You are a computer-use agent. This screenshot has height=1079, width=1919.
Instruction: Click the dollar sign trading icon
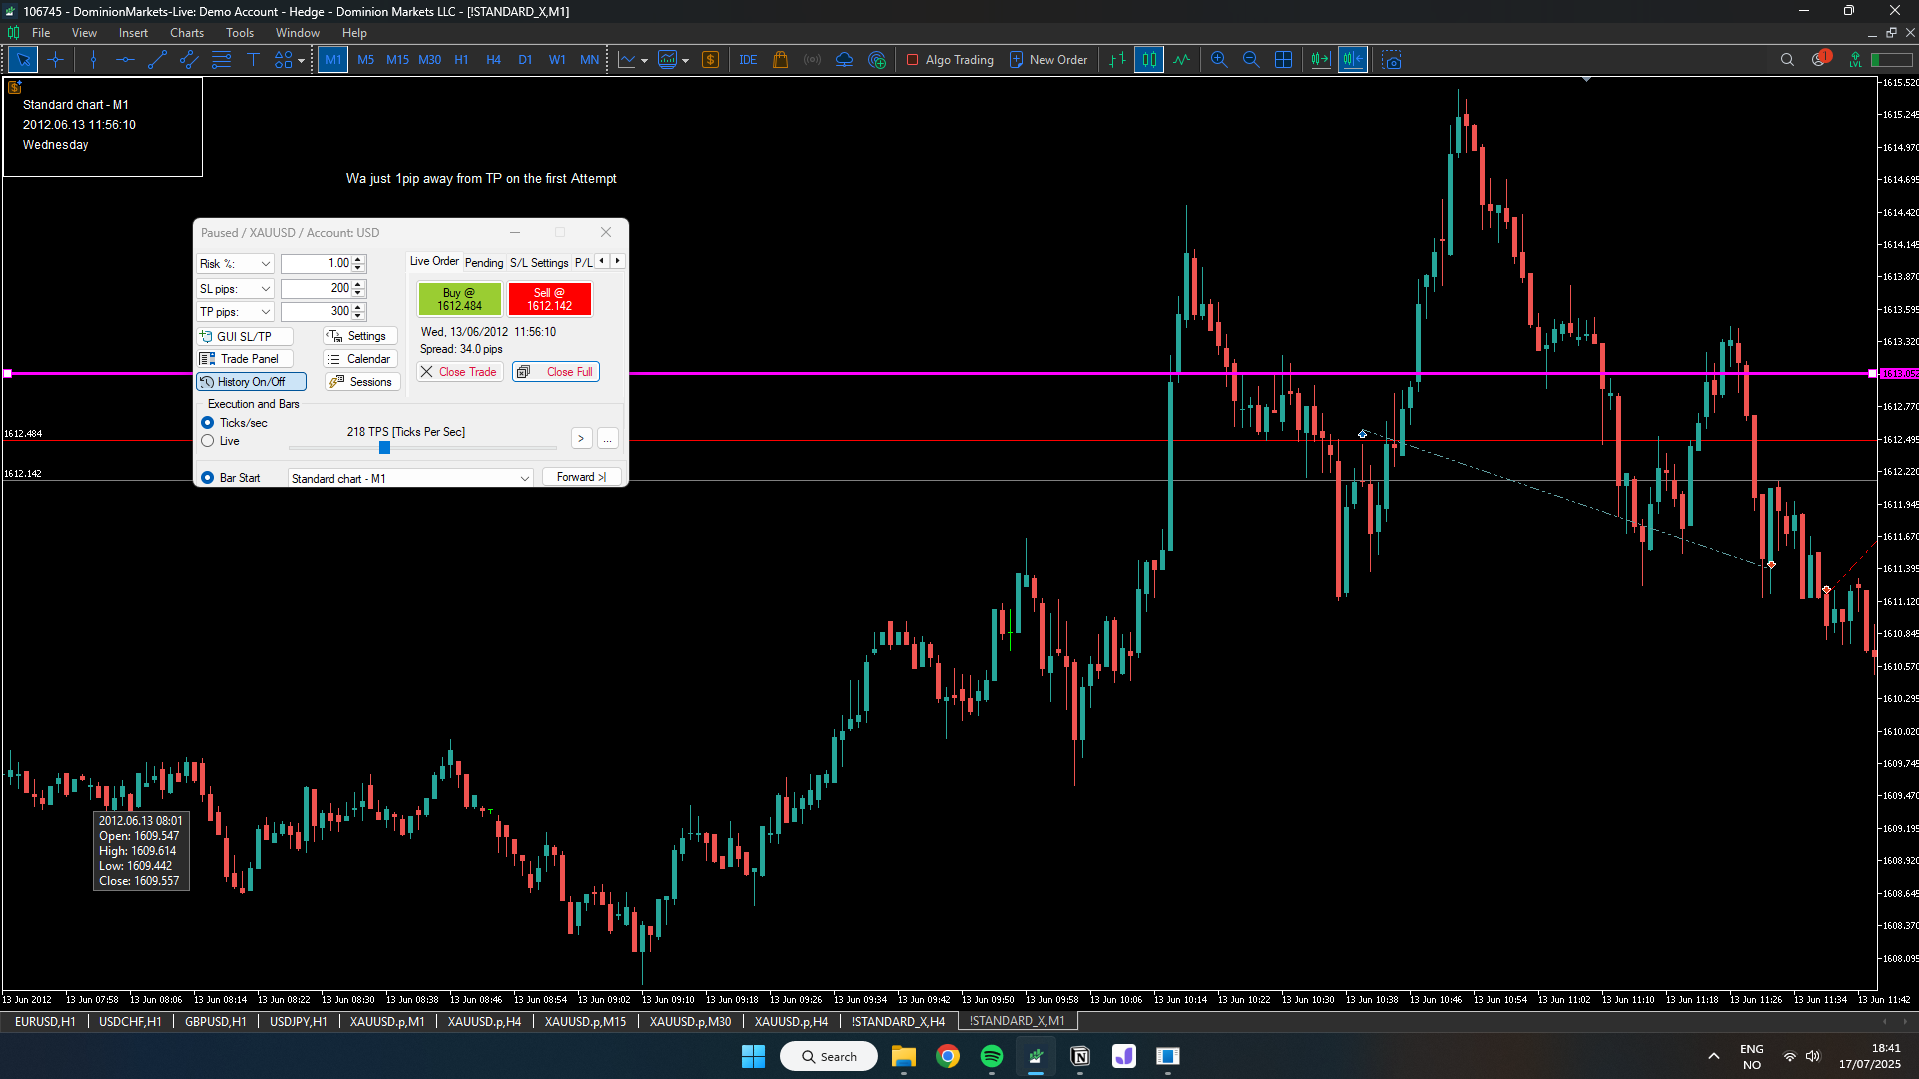(710, 60)
